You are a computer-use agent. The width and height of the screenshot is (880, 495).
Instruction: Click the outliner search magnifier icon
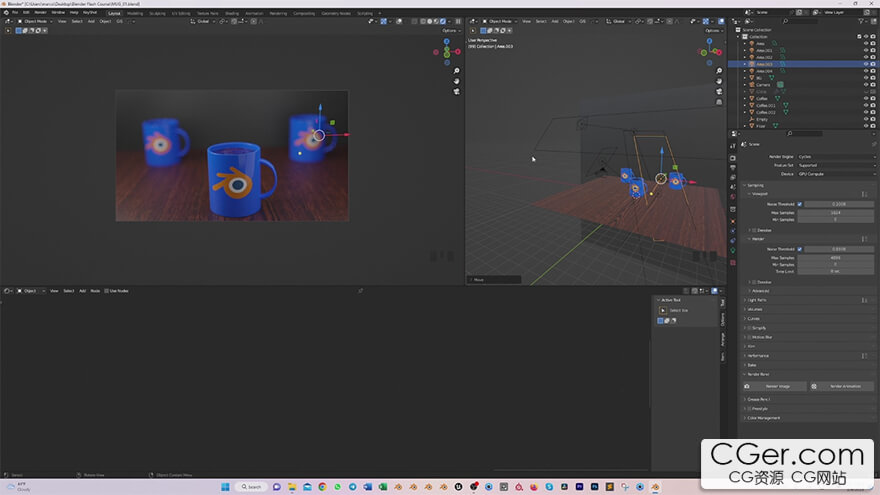[785, 21]
